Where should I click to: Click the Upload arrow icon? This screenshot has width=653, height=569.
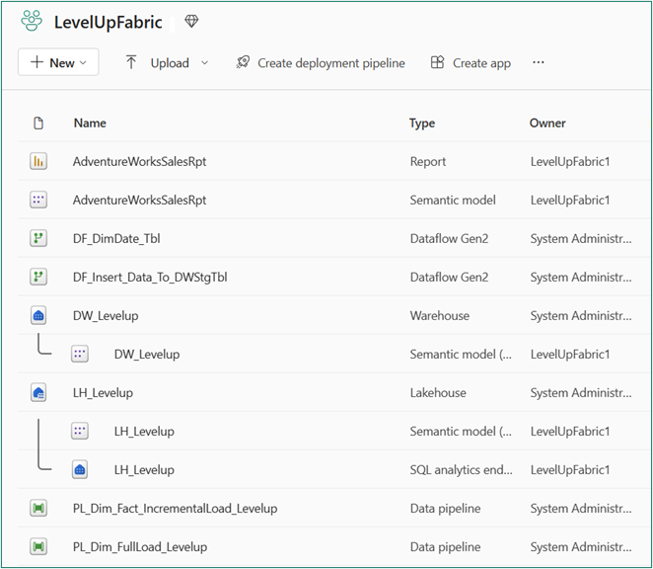131,62
